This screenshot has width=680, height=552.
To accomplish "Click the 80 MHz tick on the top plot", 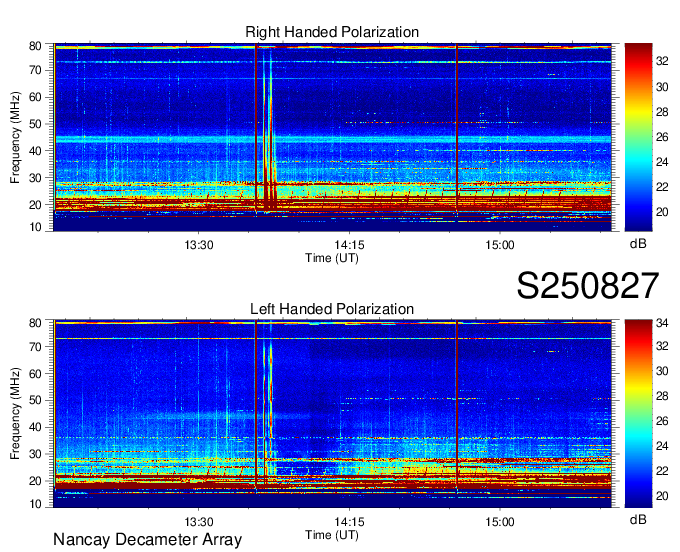I will (35, 46).
